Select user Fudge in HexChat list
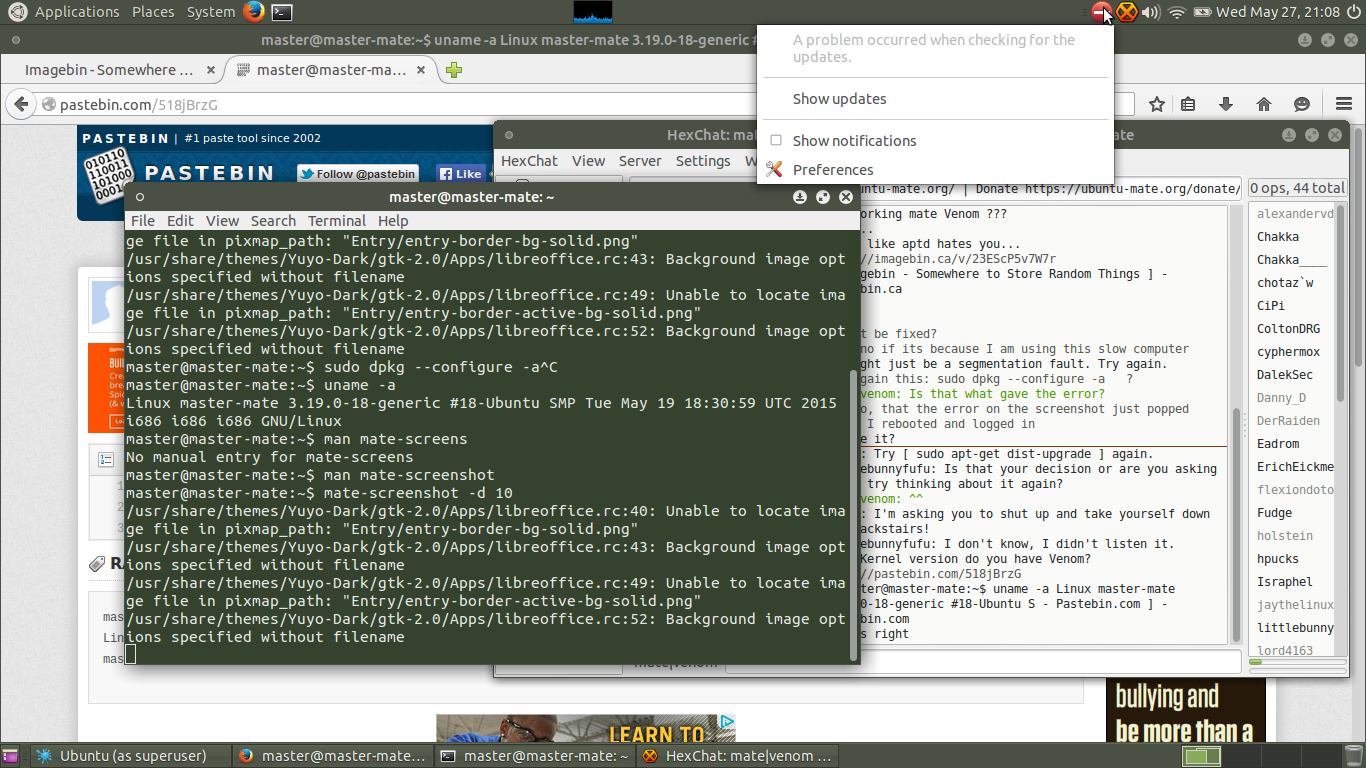The image size is (1366, 768). pos(1275,513)
